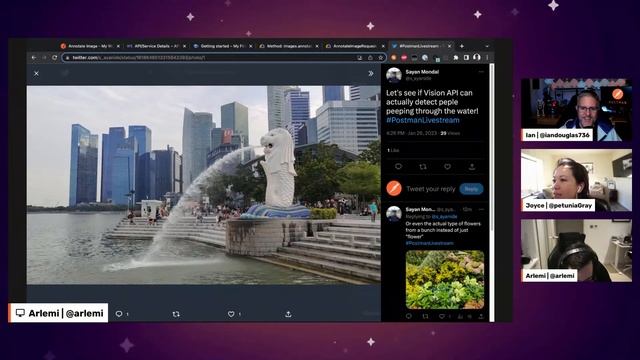Share the main tweet in side panel
Image resolution: width=640 pixels, height=360 pixels.
coord(472,166)
